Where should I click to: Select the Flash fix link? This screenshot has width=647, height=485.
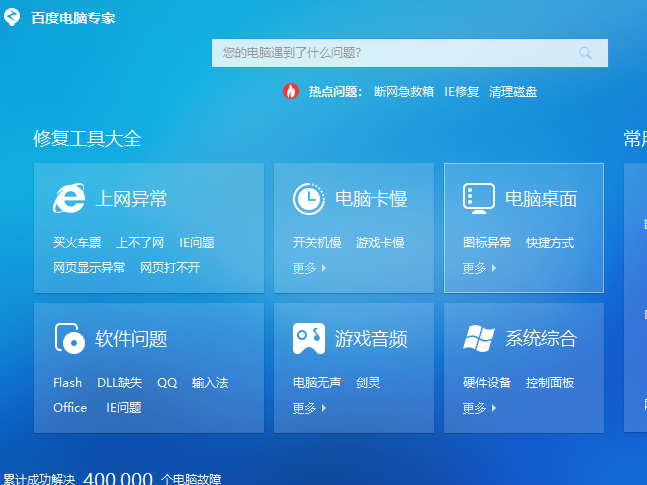click(x=68, y=383)
